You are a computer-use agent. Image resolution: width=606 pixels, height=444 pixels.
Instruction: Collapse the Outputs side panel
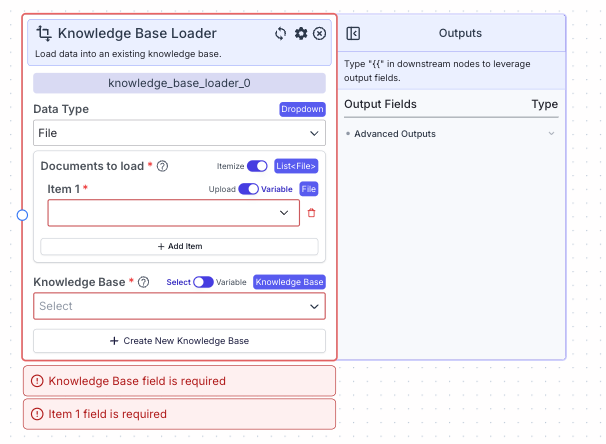pos(353,33)
